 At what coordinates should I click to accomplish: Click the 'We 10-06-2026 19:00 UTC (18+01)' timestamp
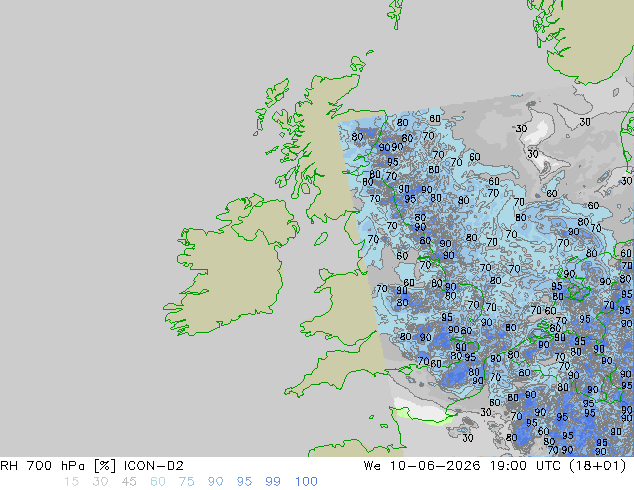pyautogui.click(x=495, y=466)
